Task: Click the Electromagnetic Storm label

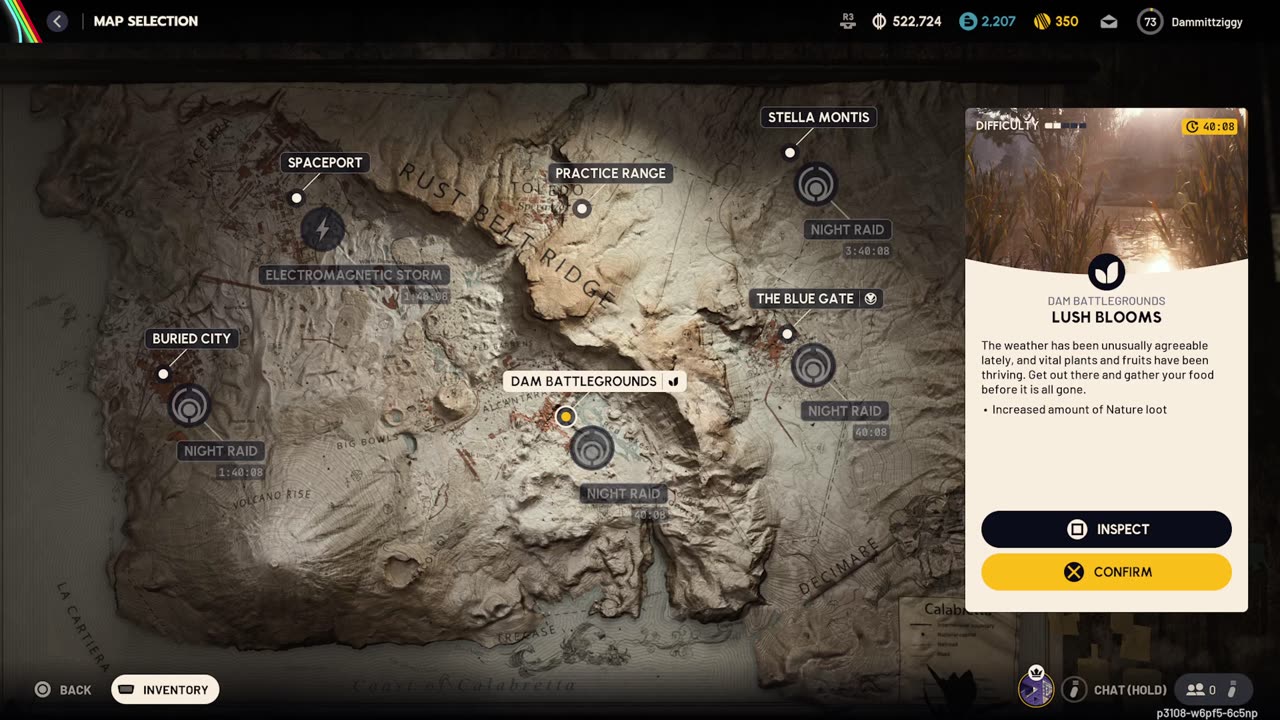Action: point(353,275)
